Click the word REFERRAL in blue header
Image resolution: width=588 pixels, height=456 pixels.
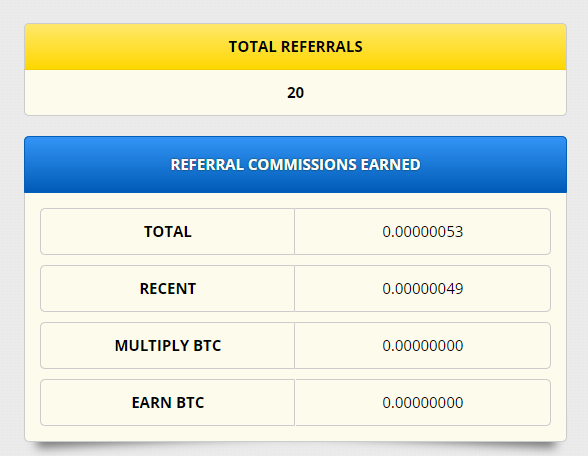[207, 165]
